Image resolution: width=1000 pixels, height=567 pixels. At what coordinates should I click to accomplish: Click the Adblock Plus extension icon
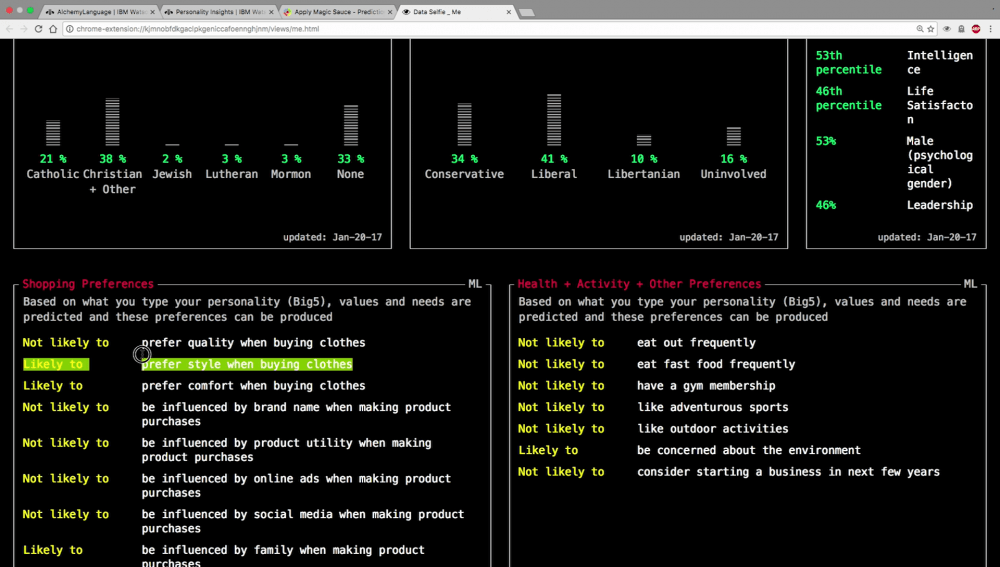(975, 29)
